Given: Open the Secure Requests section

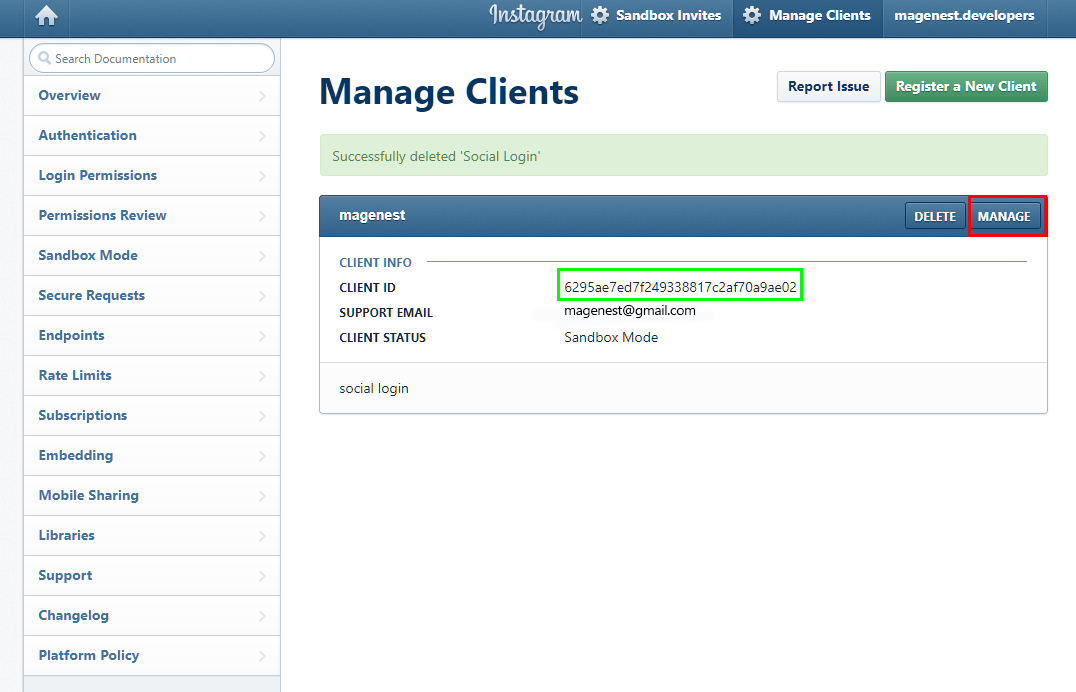Looking at the screenshot, I should [x=152, y=295].
